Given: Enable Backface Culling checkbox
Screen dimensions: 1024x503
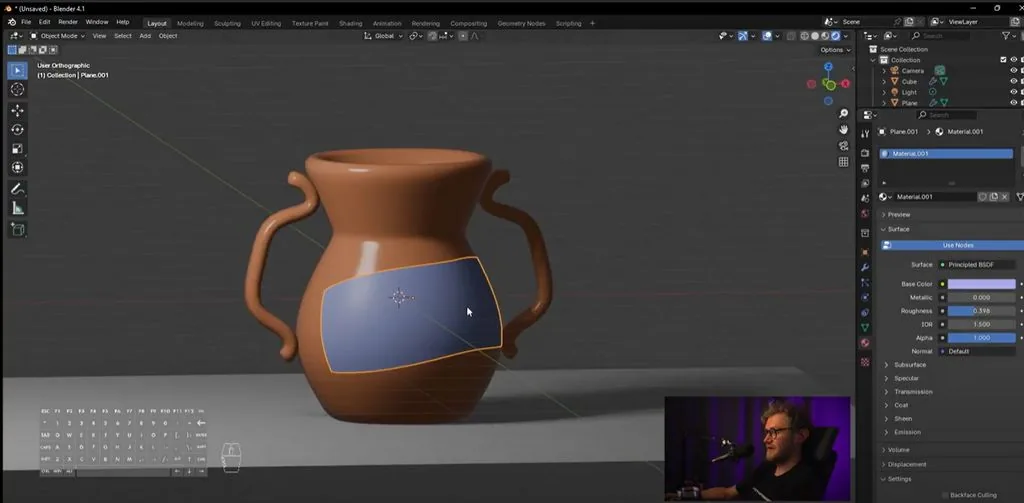Looking at the screenshot, I should (x=945, y=495).
